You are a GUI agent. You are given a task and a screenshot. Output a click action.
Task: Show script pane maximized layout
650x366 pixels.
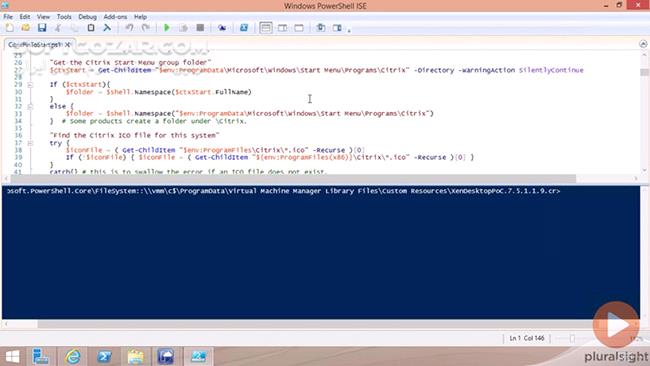[x=299, y=28]
